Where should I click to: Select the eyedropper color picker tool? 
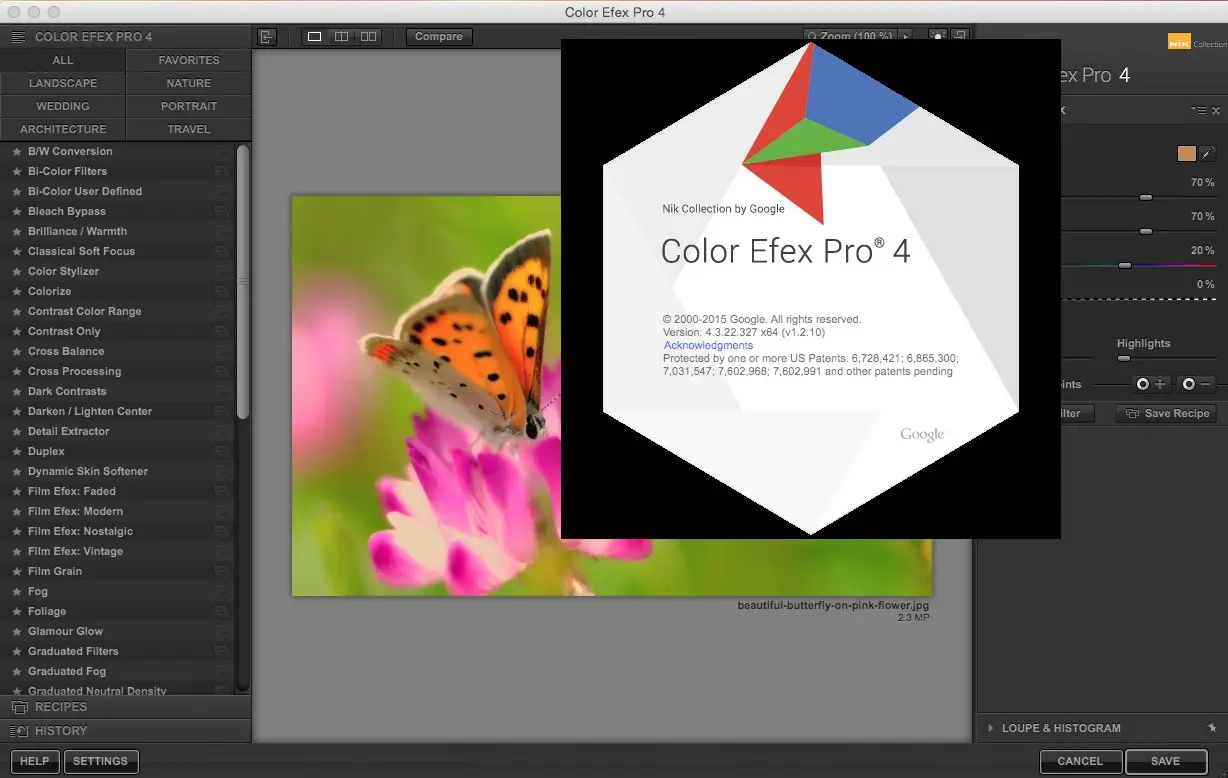(1208, 154)
